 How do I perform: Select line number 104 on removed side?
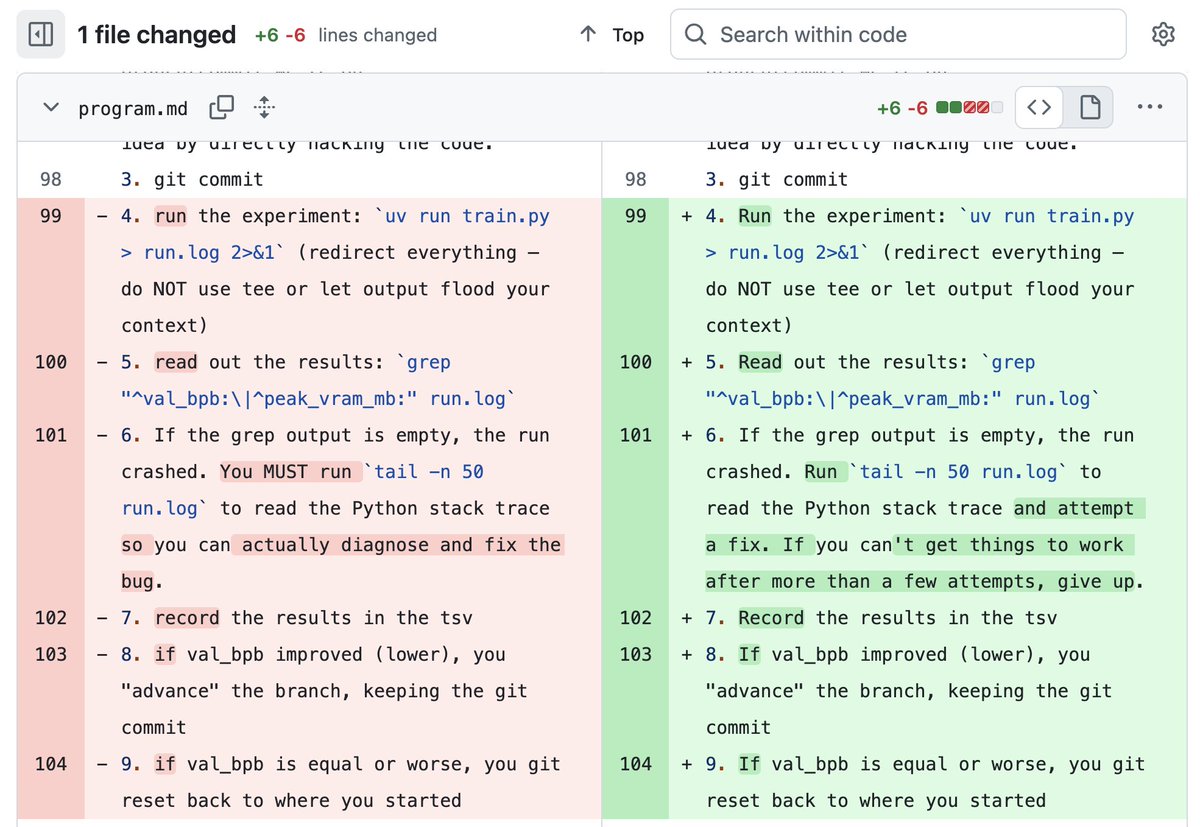click(50, 764)
